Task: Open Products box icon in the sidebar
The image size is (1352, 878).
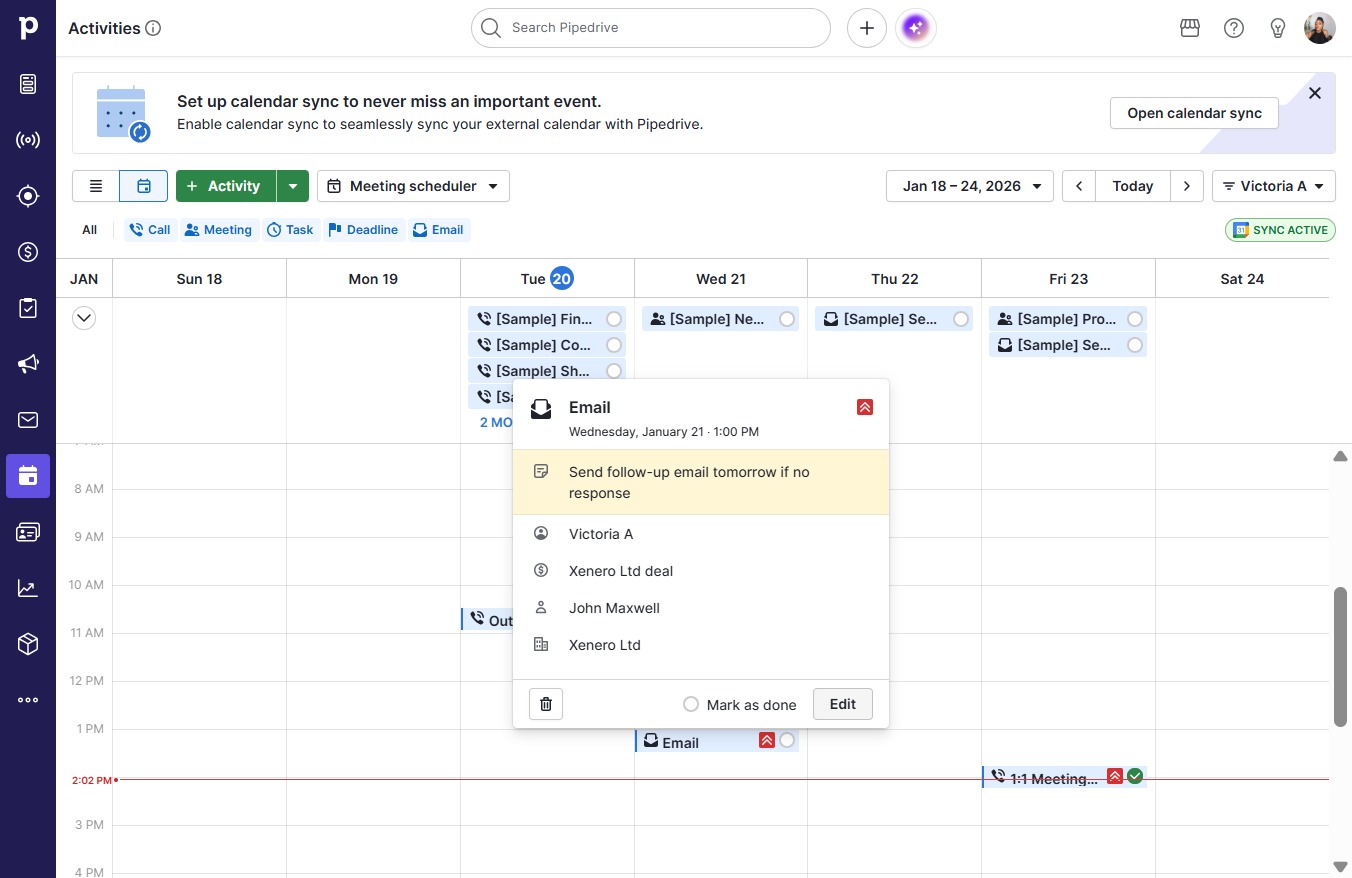Action: click(x=28, y=644)
